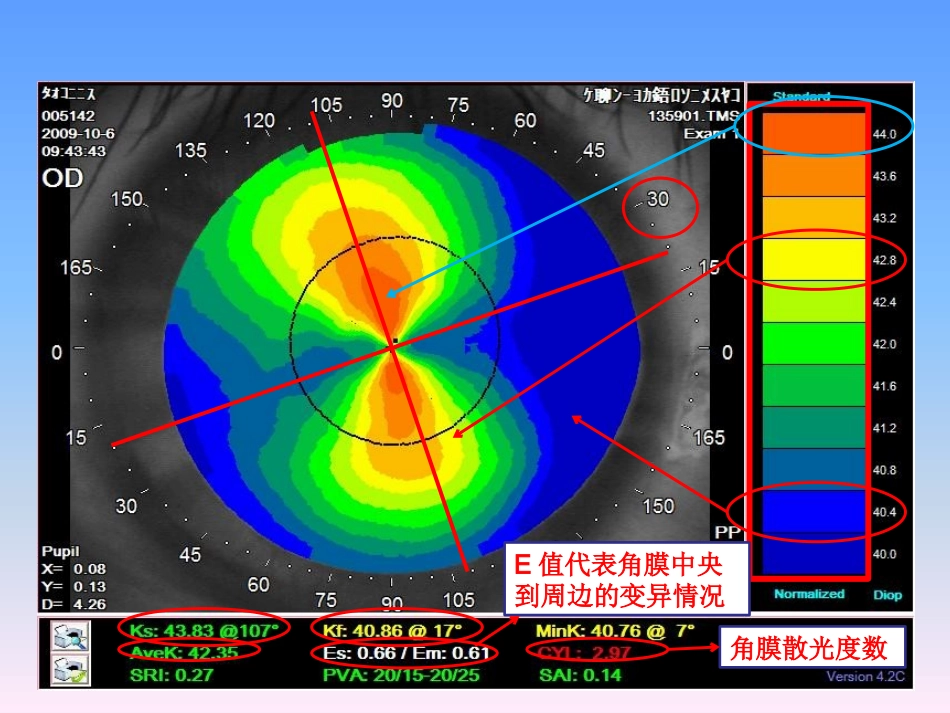Image resolution: width=950 pixels, height=713 pixels.
Task: Click the Diop unit label
Action: click(x=886, y=595)
